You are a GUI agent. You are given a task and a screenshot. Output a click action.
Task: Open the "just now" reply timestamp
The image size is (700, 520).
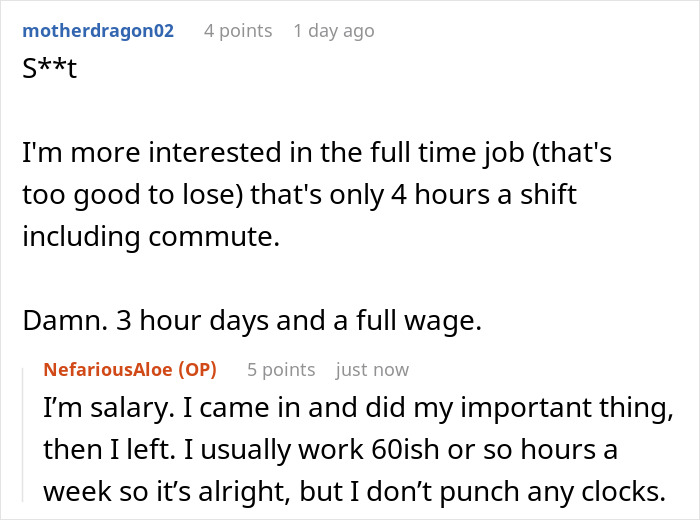coord(372,370)
